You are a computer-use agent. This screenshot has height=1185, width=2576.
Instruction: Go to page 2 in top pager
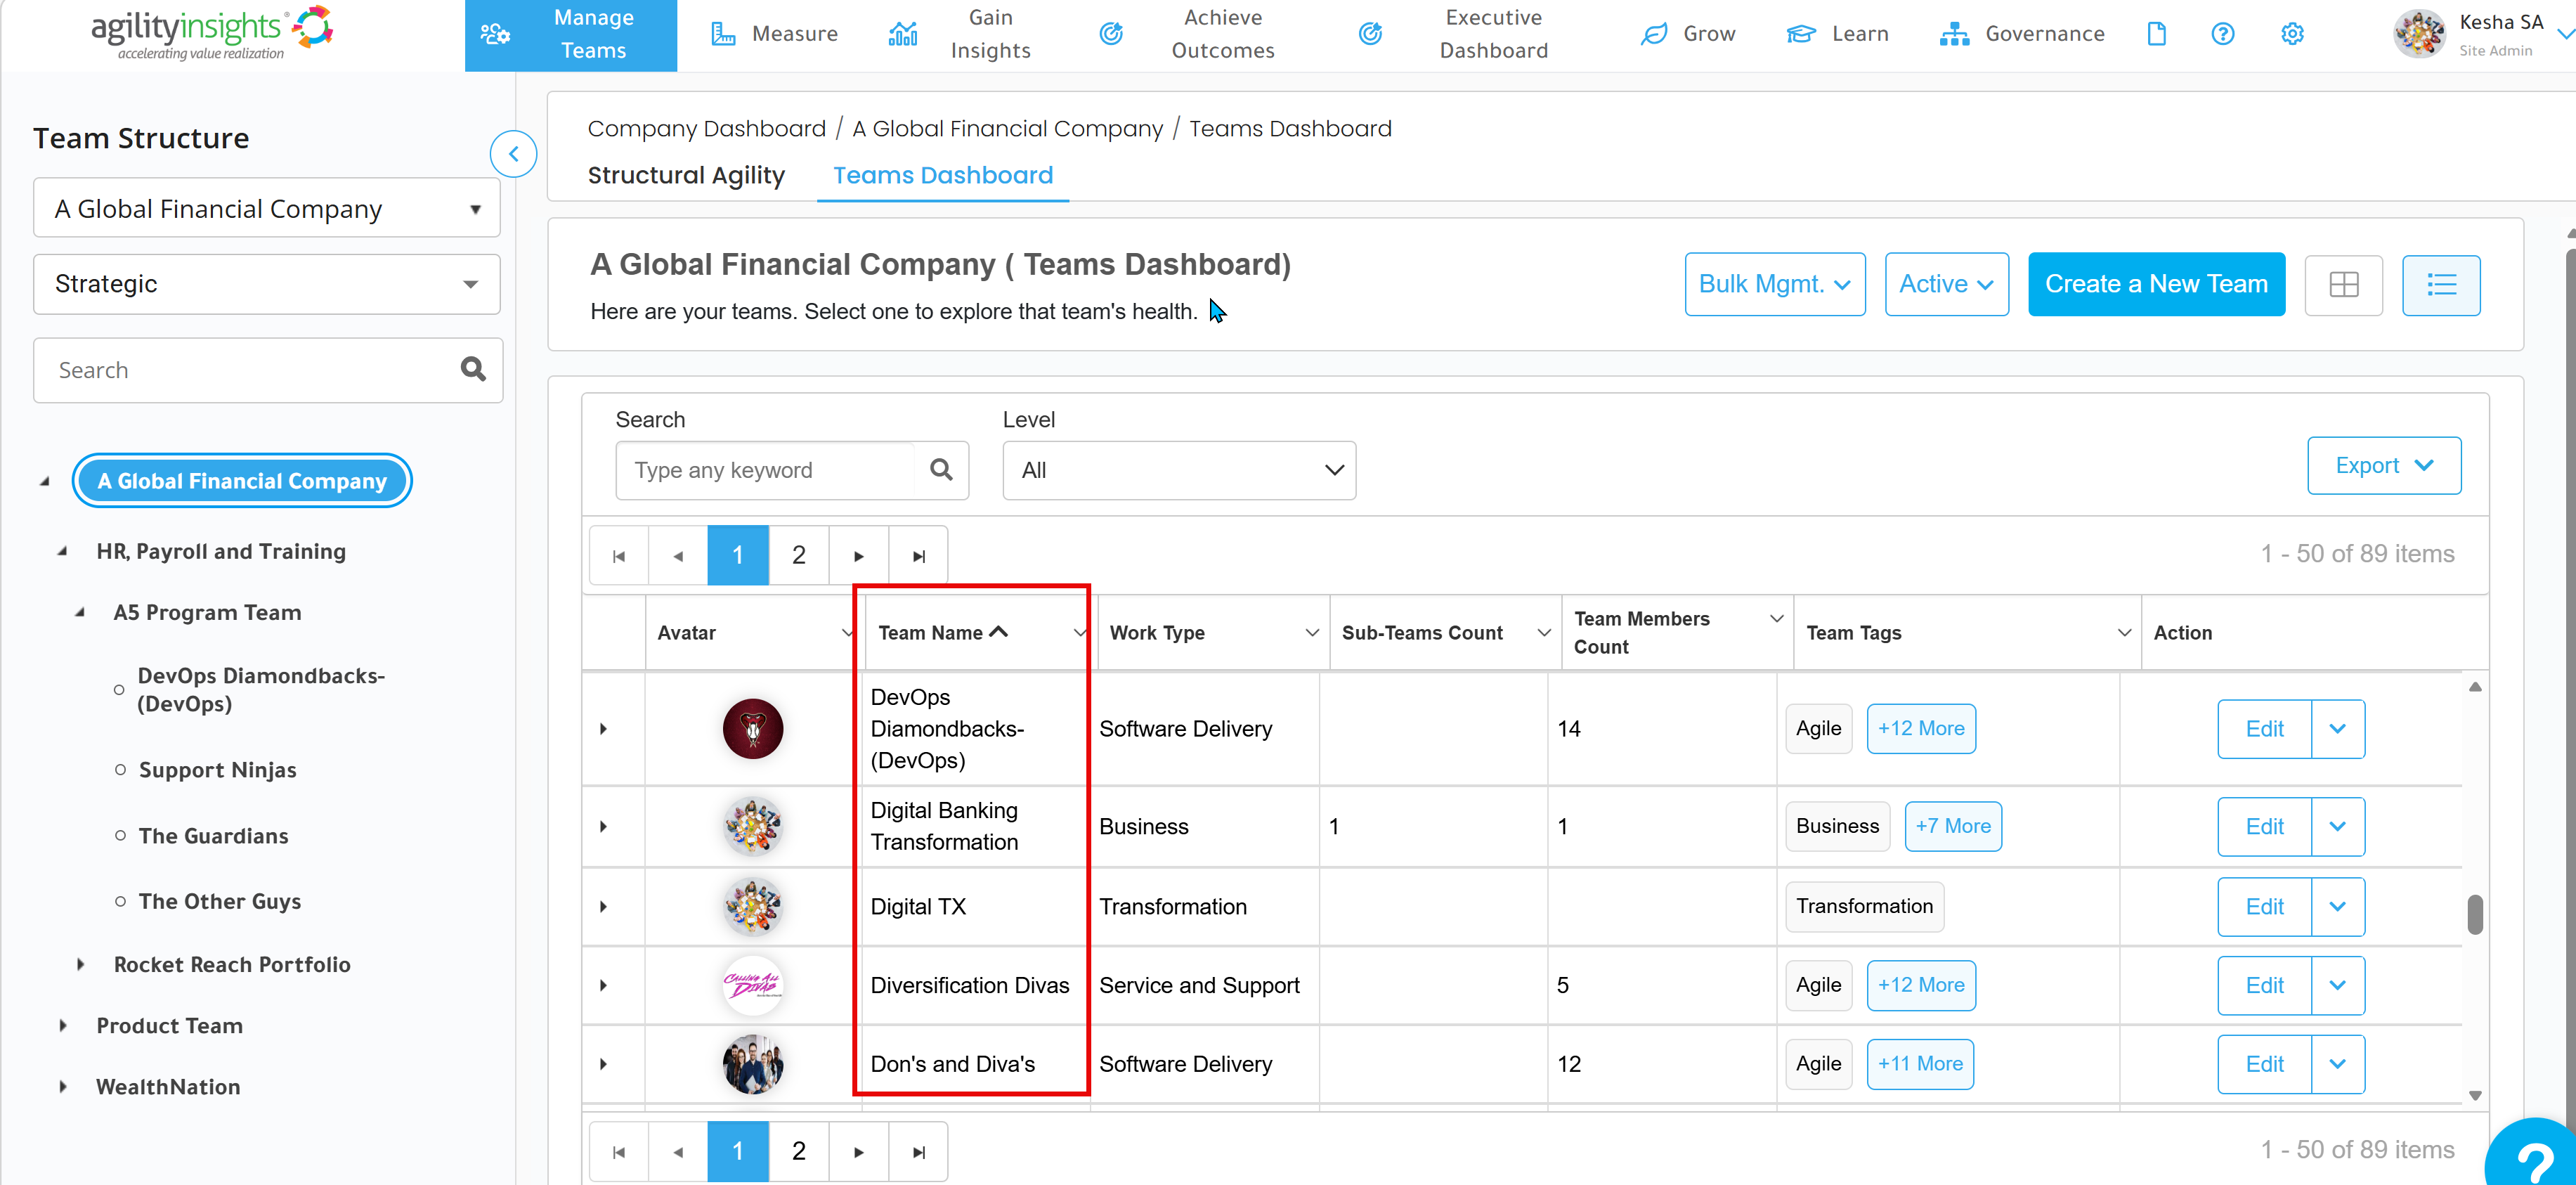tap(798, 555)
